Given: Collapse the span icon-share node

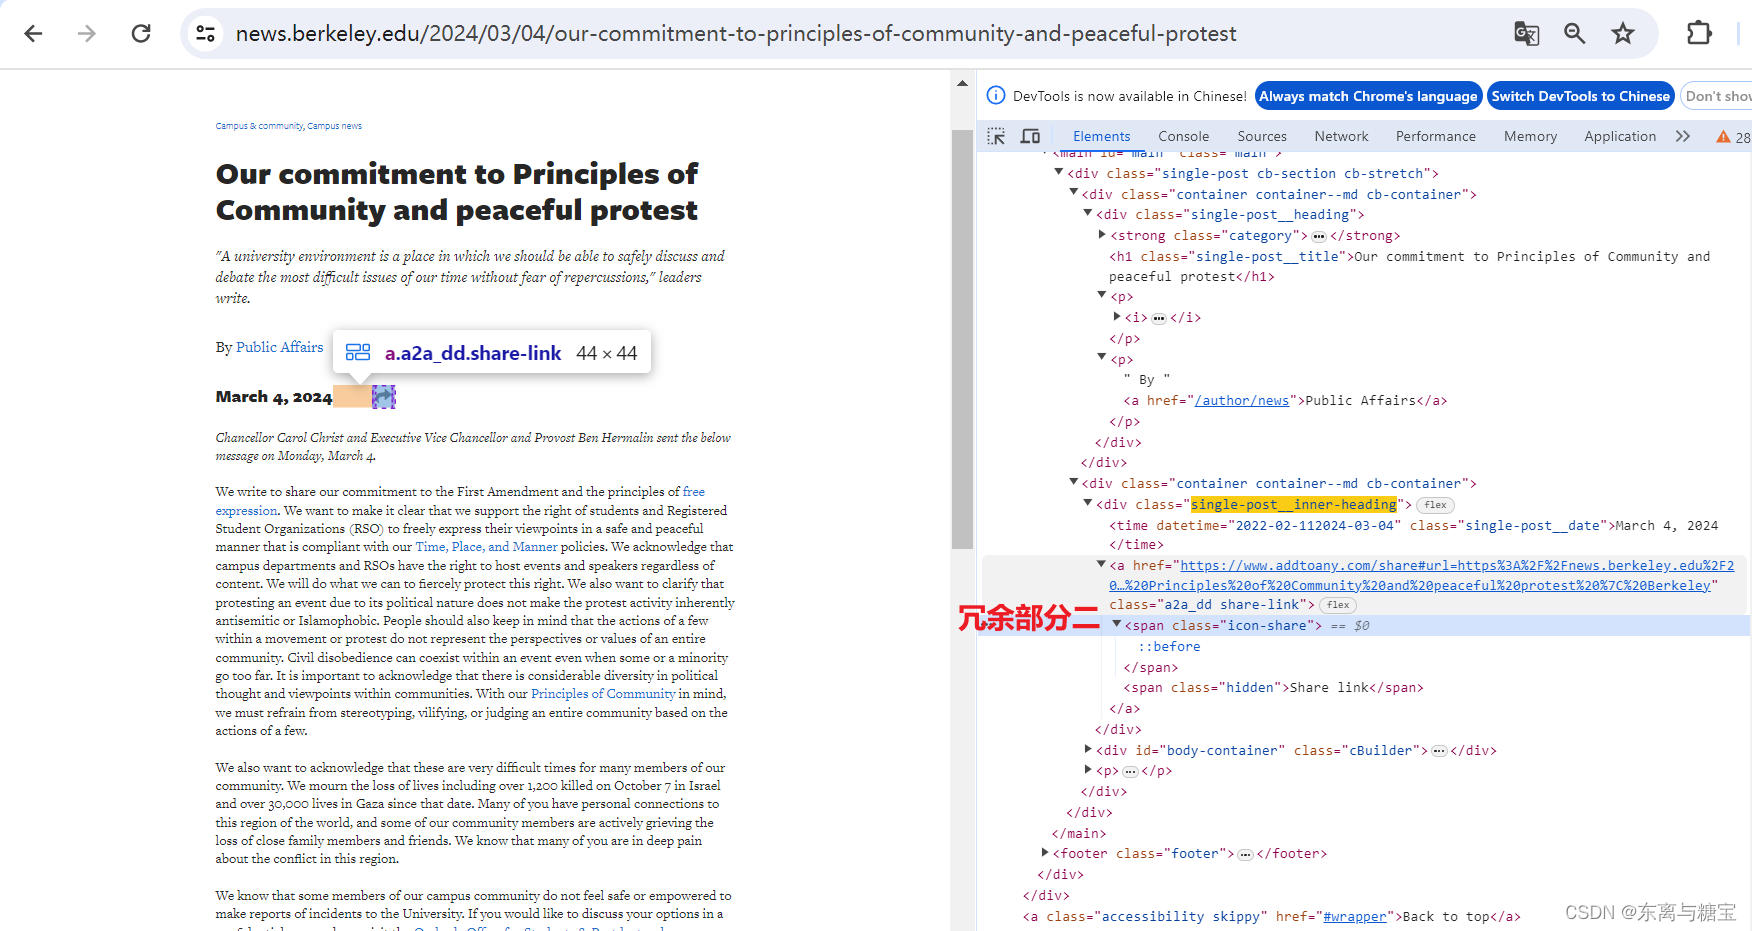Looking at the screenshot, I should coord(1117,625).
